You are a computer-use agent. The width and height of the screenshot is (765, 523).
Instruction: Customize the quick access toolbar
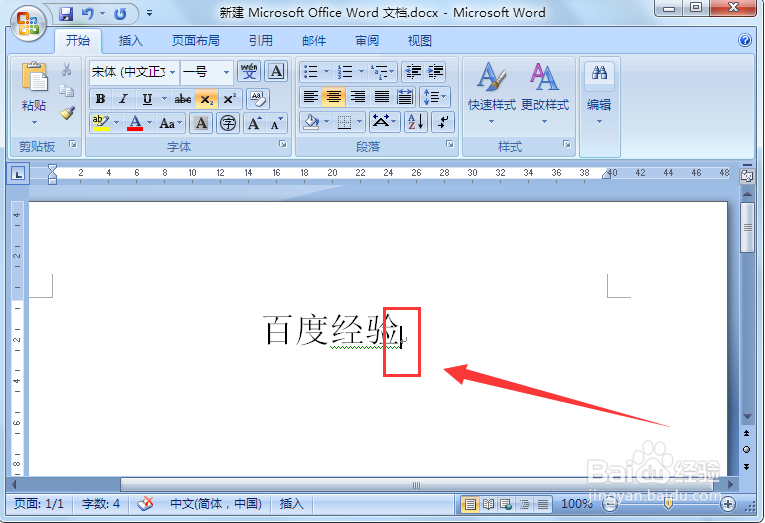click(x=149, y=14)
